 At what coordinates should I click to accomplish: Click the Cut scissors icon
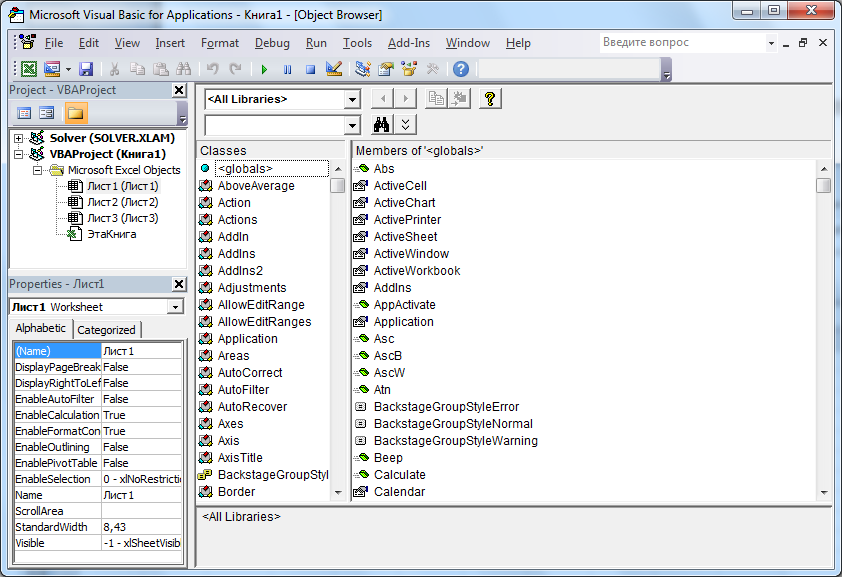click(x=114, y=69)
